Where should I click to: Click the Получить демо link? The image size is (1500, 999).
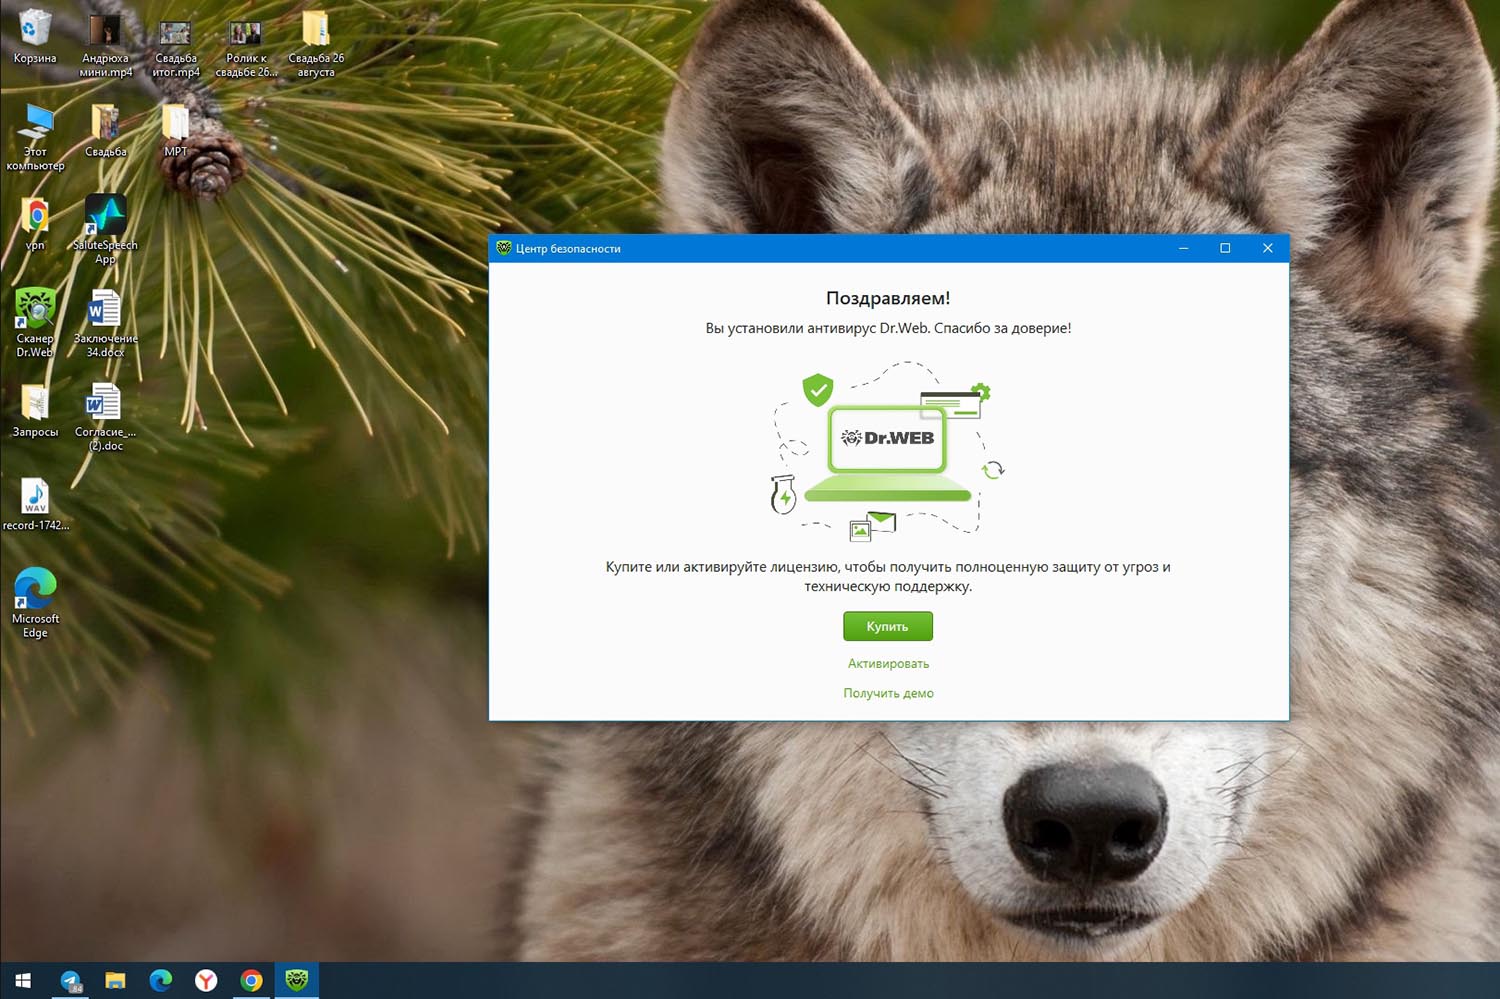click(x=888, y=693)
